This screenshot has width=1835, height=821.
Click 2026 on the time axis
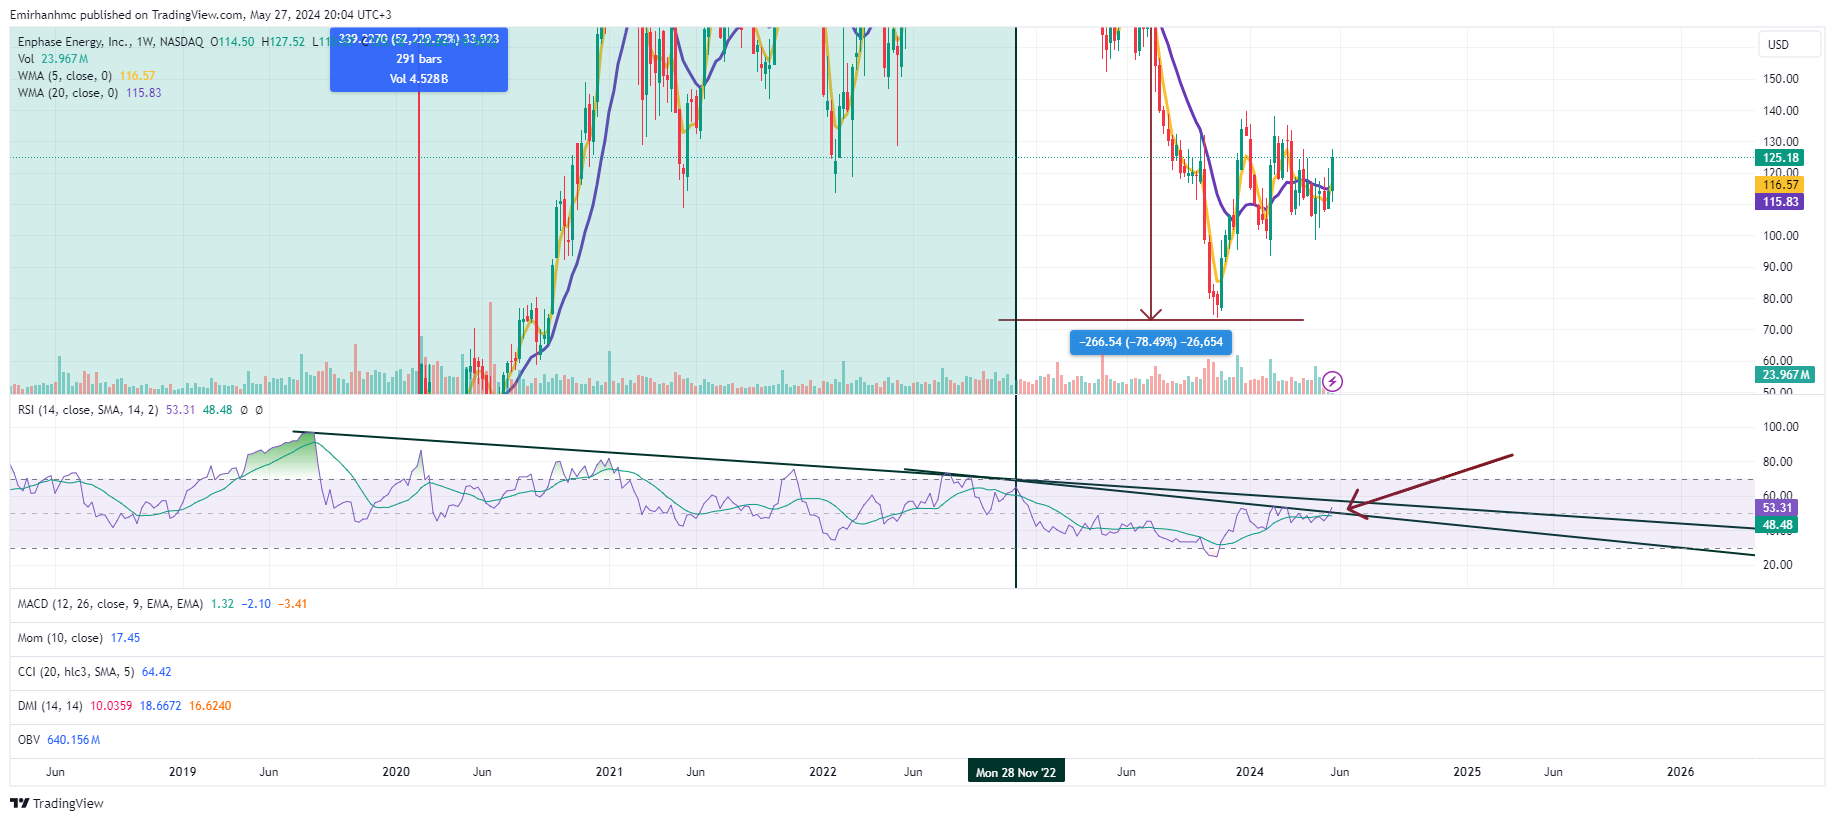[x=1680, y=772]
